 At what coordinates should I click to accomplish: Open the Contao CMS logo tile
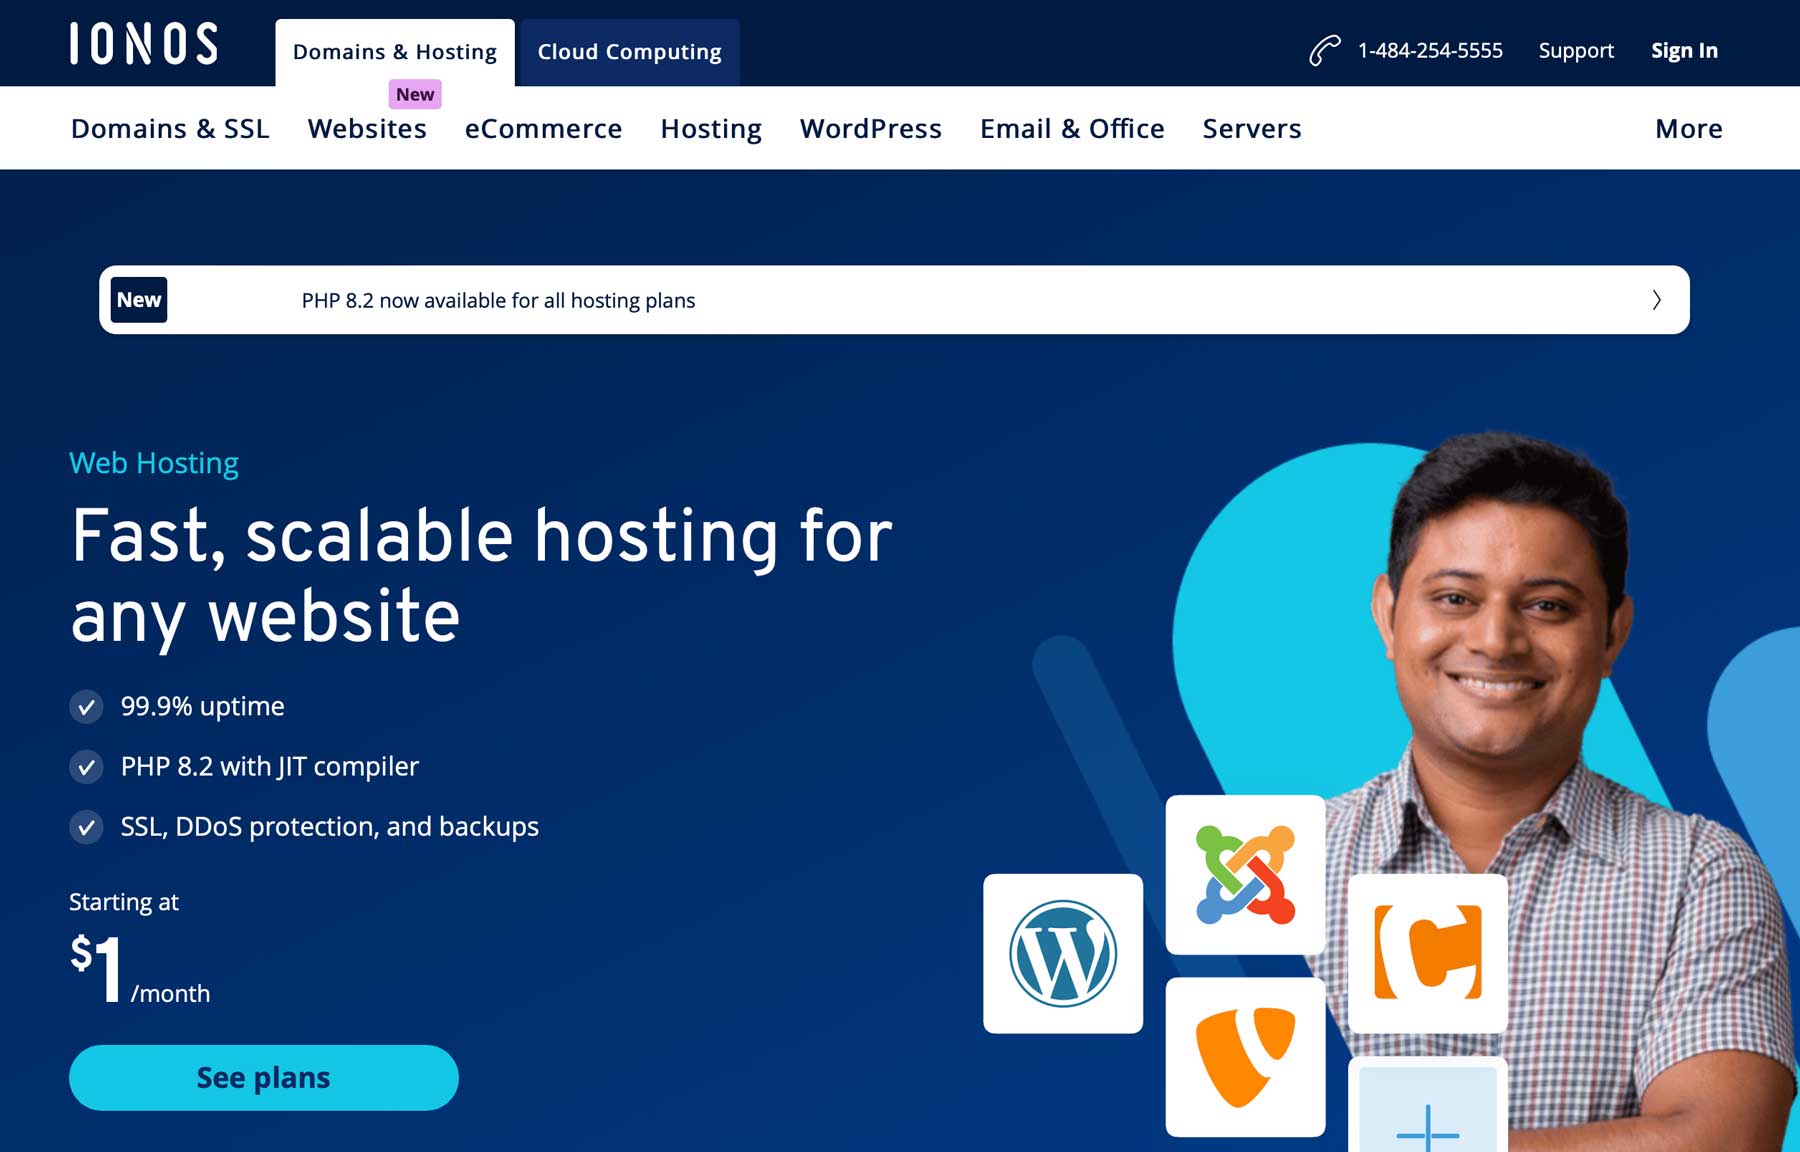pyautogui.click(x=1427, y=953)
